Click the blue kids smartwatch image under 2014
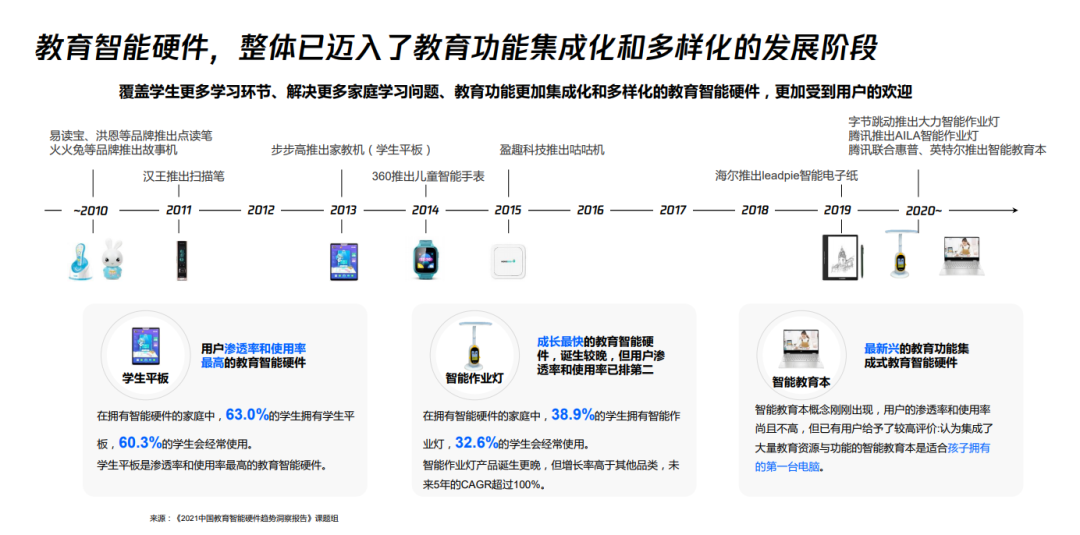The height and width of the screenshot is (535, 1080). pyautogui.click(x=426, y=260)
